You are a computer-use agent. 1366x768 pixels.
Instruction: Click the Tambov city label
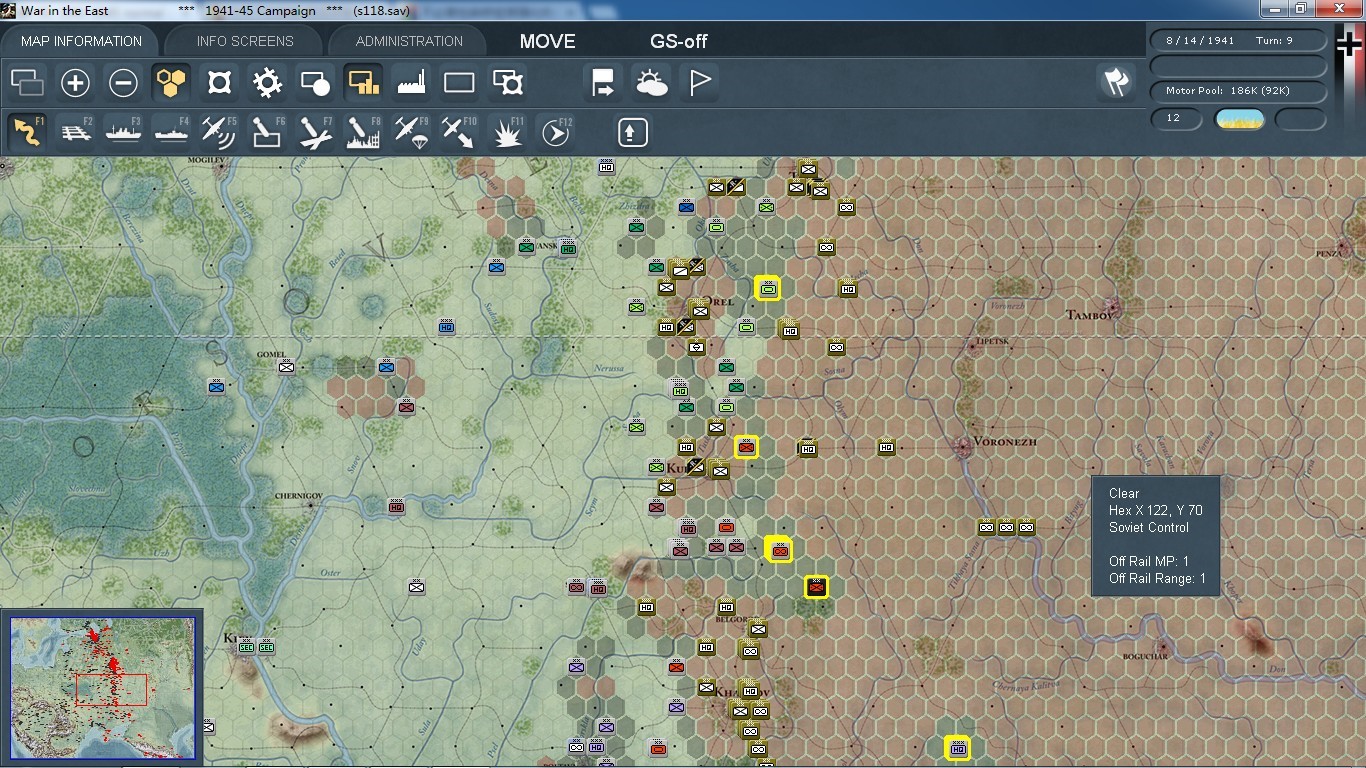pos(1089,315)
